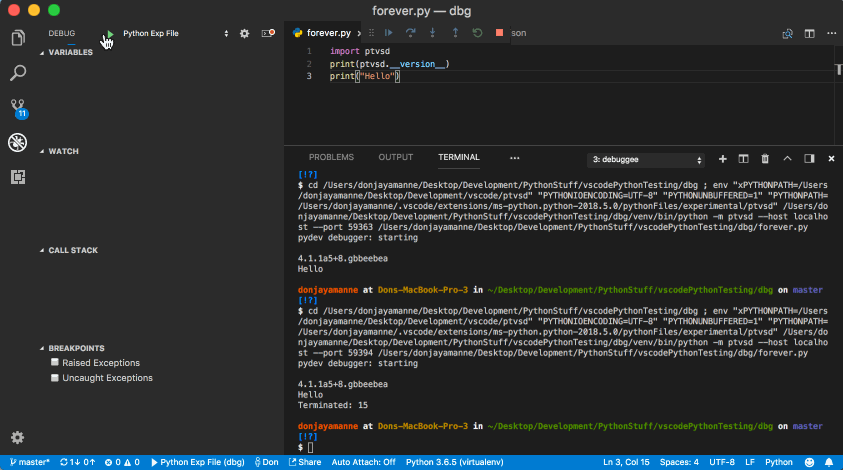Create new terminal with plus icon

click(x=723, y=159)
